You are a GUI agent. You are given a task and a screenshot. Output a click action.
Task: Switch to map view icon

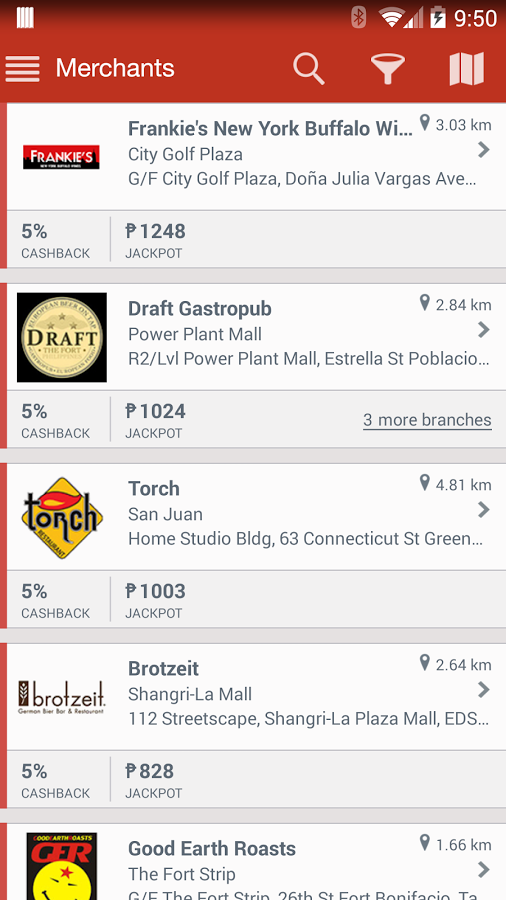466,69
